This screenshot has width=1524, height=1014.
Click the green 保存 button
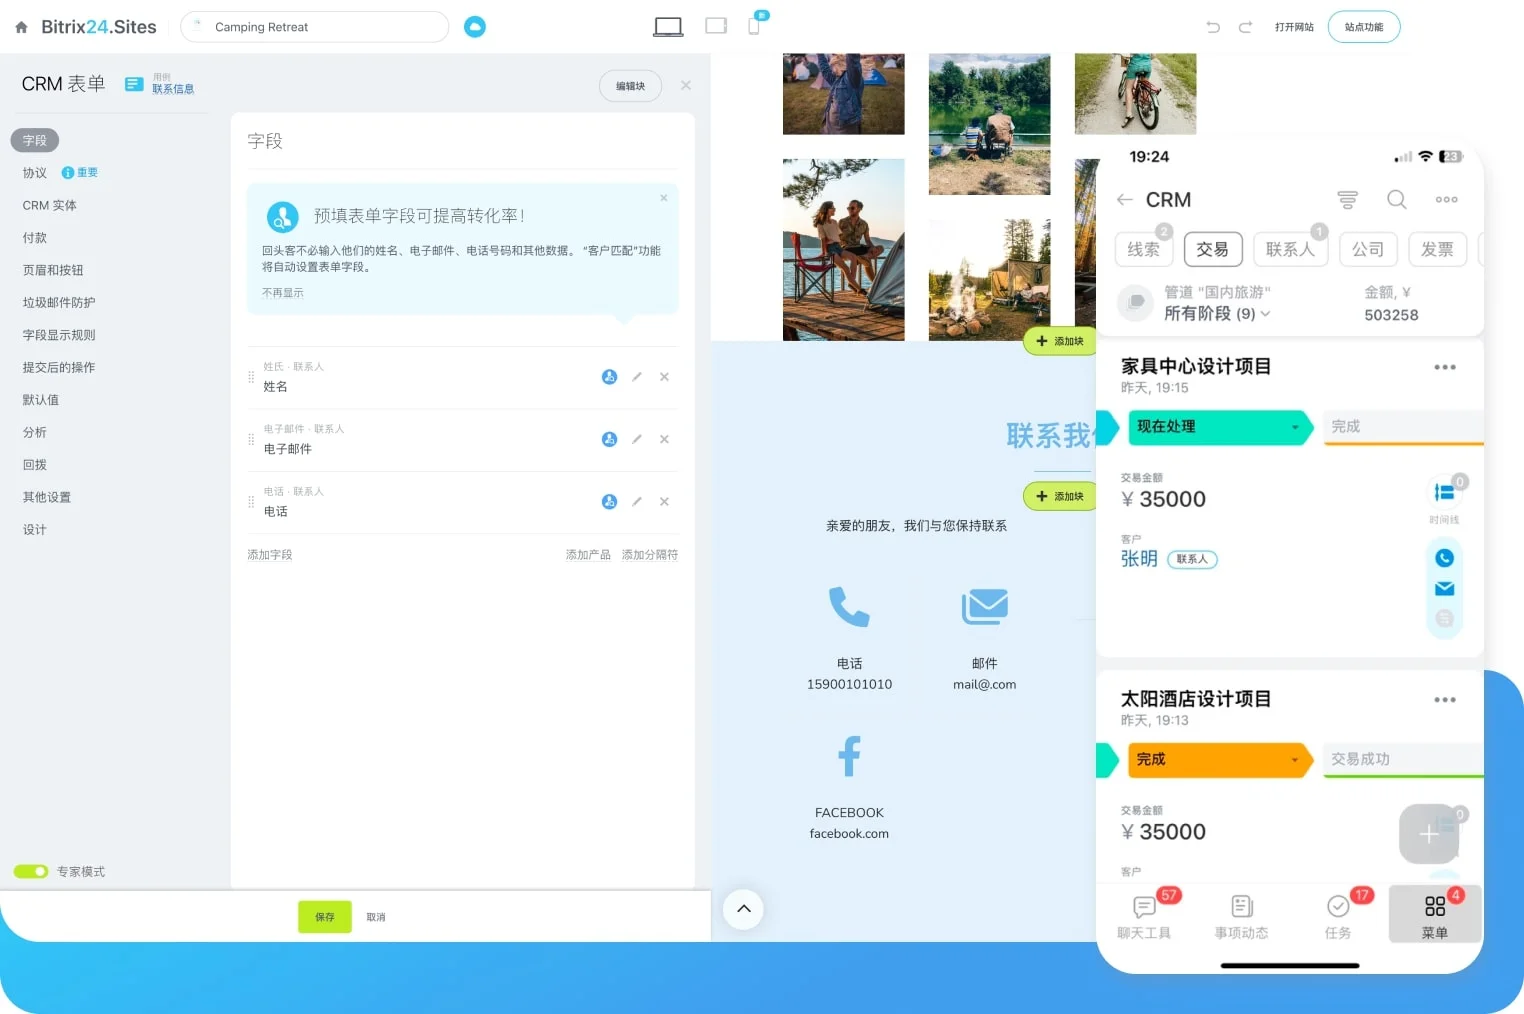tap(325, 917)
